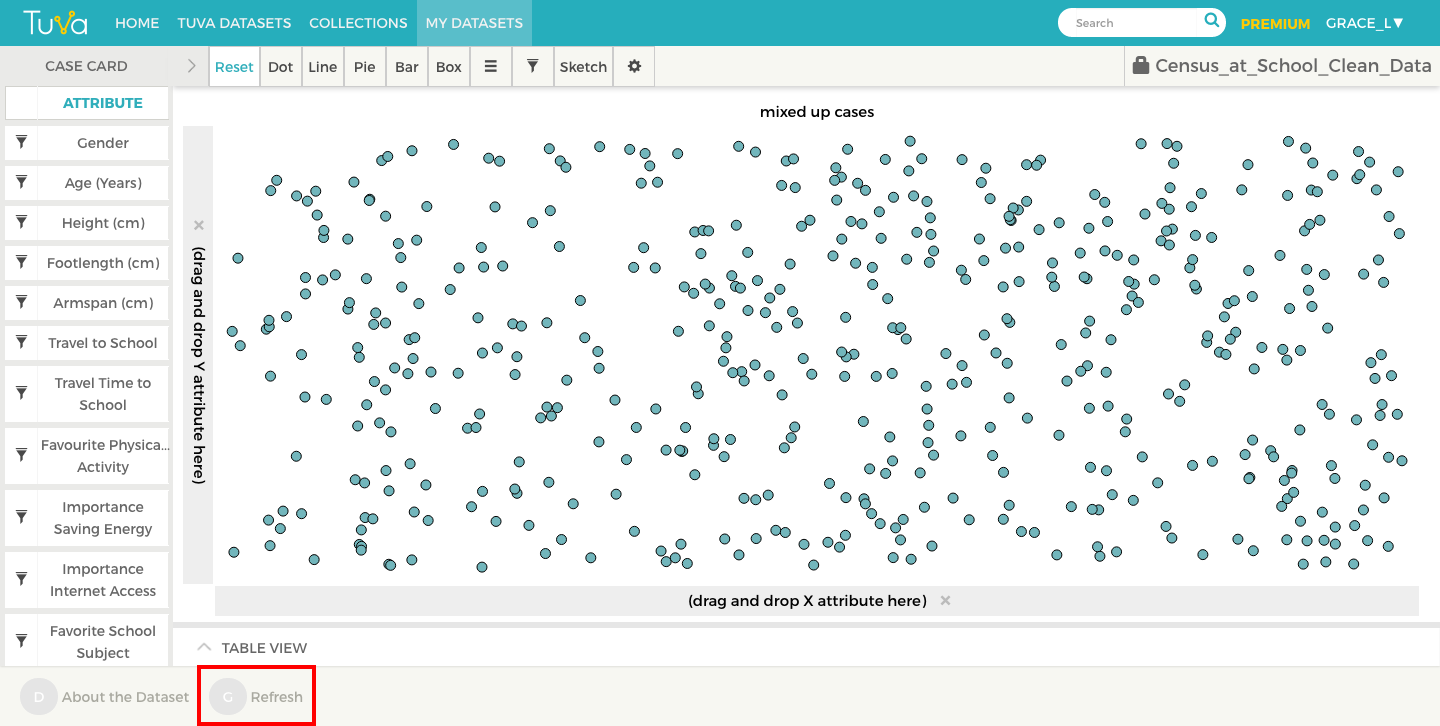Click the Reset plot button
1440x726 pixels.
234,66
